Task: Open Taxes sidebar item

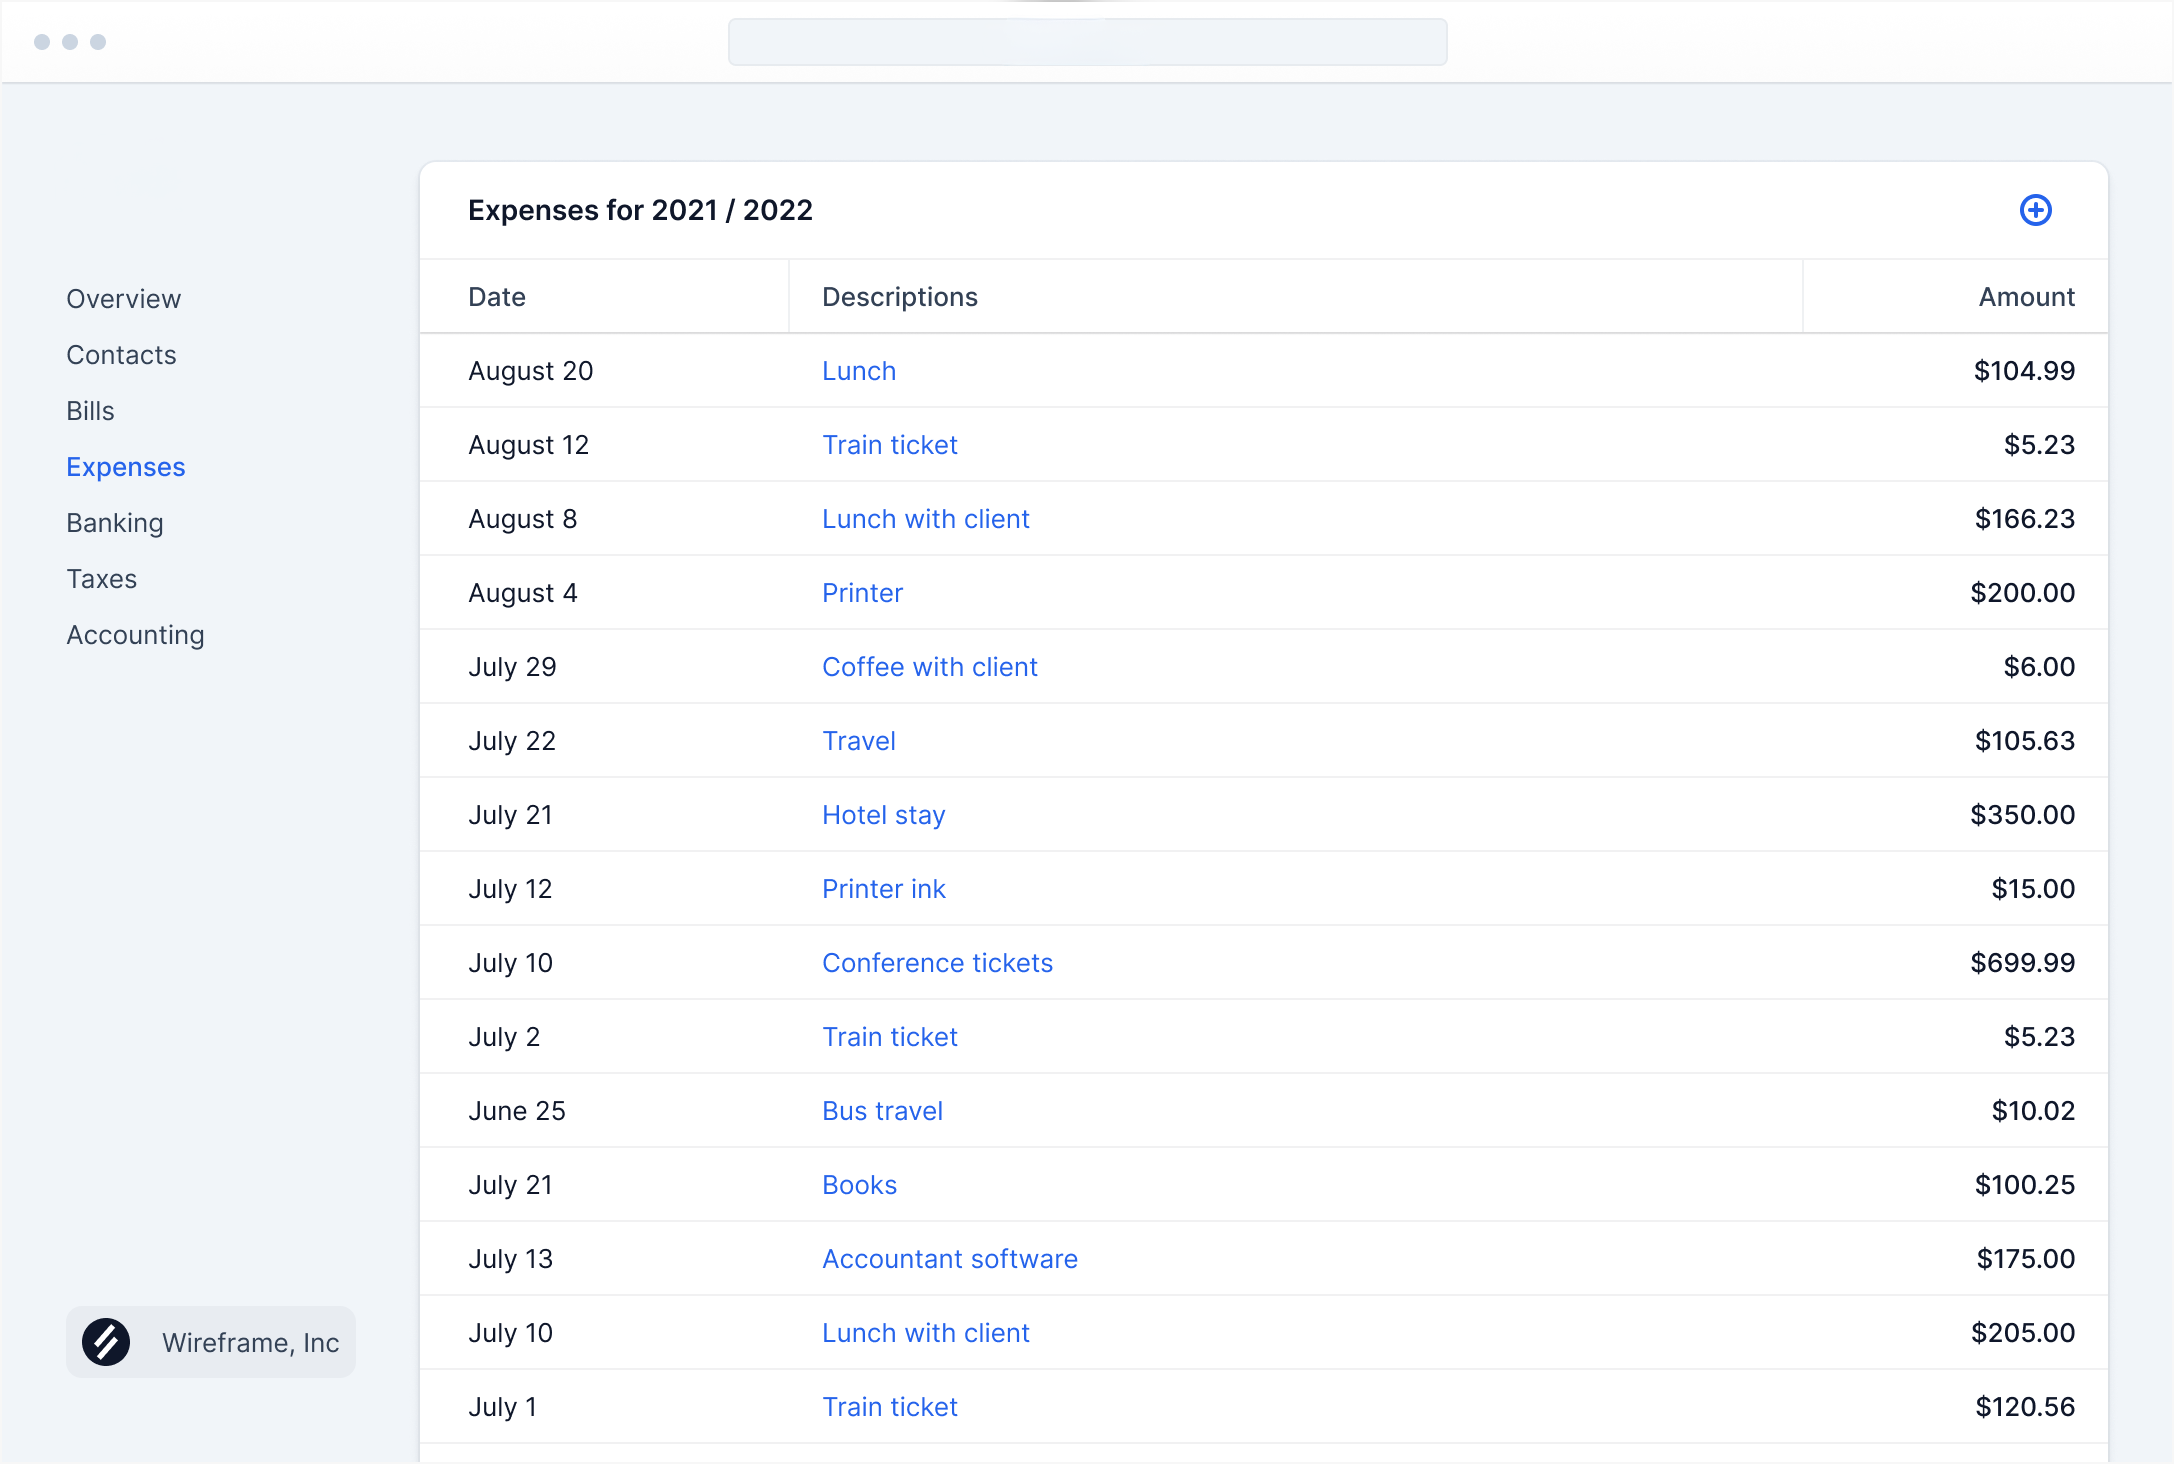Action: [101, 579]
